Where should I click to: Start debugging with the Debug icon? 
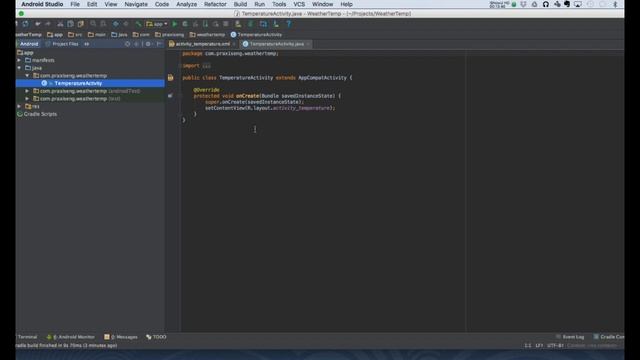coord(185,24)
